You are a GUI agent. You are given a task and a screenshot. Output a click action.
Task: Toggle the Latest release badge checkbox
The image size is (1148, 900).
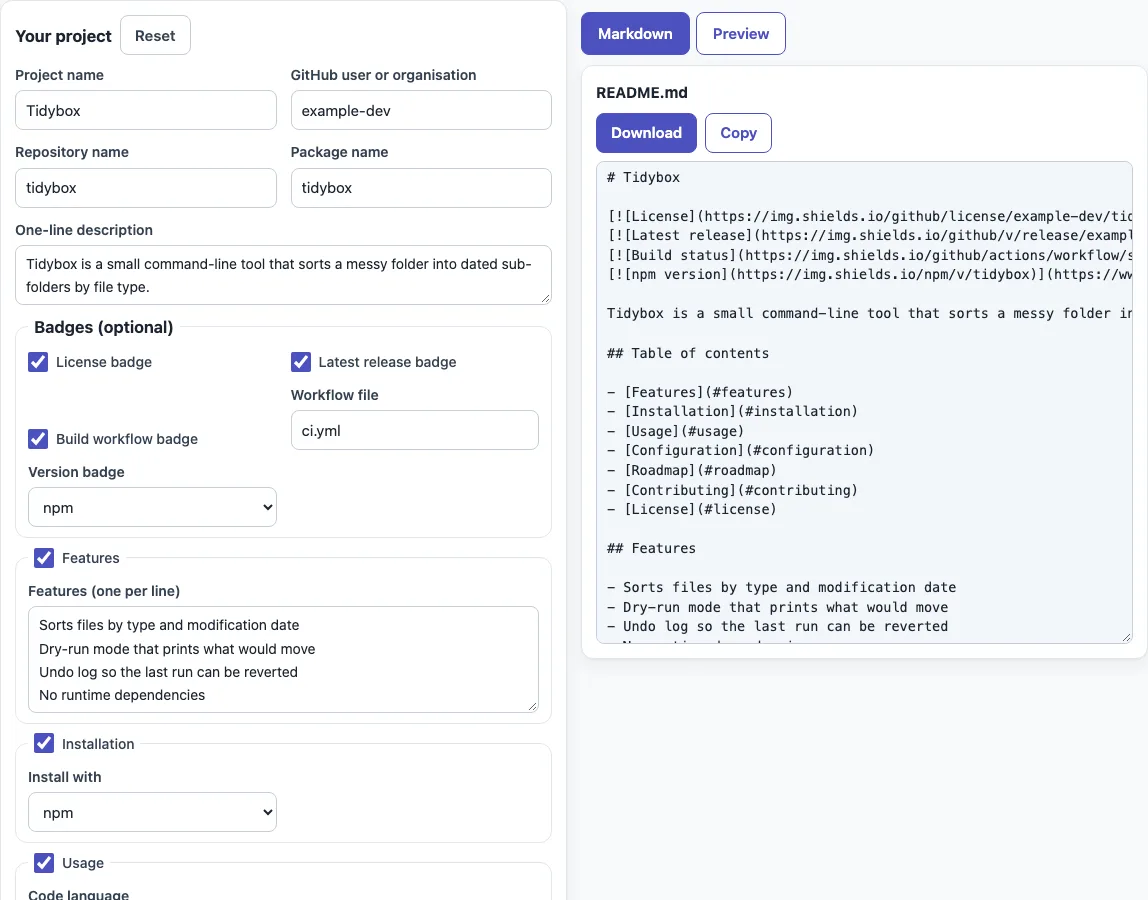pos(301,362)
